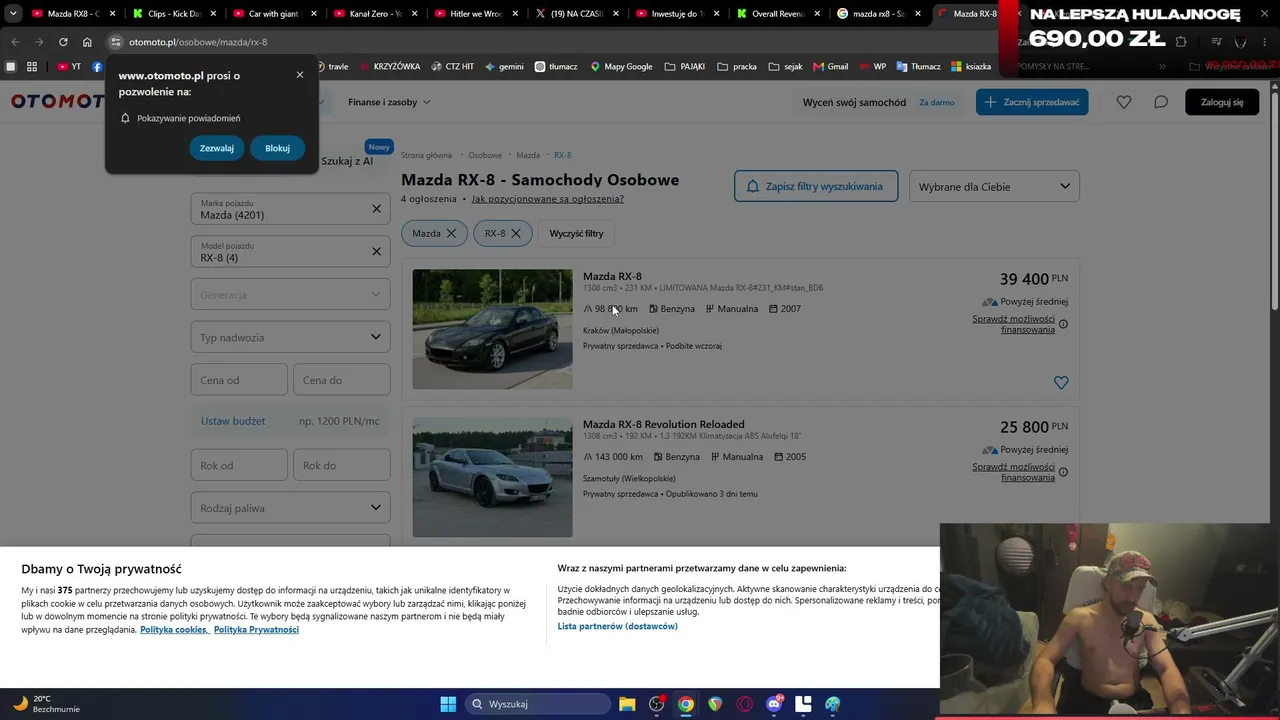Close the notification permission popup with X
Screen dimensions: 1280x720
tap(300, 75)
